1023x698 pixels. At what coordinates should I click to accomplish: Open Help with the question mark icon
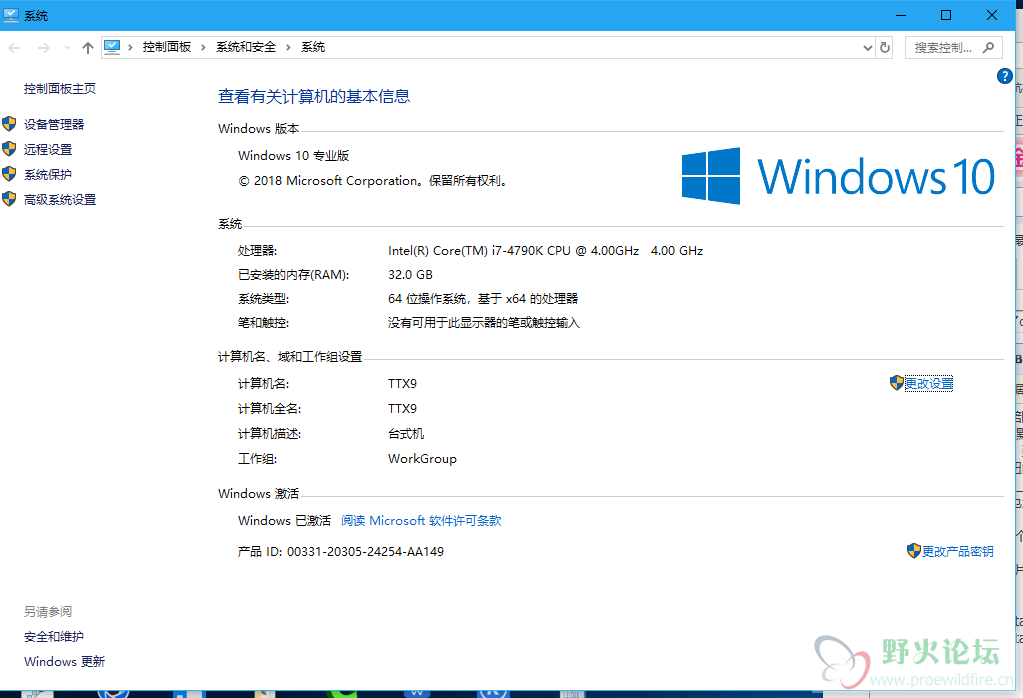(x=1005, y=76)
